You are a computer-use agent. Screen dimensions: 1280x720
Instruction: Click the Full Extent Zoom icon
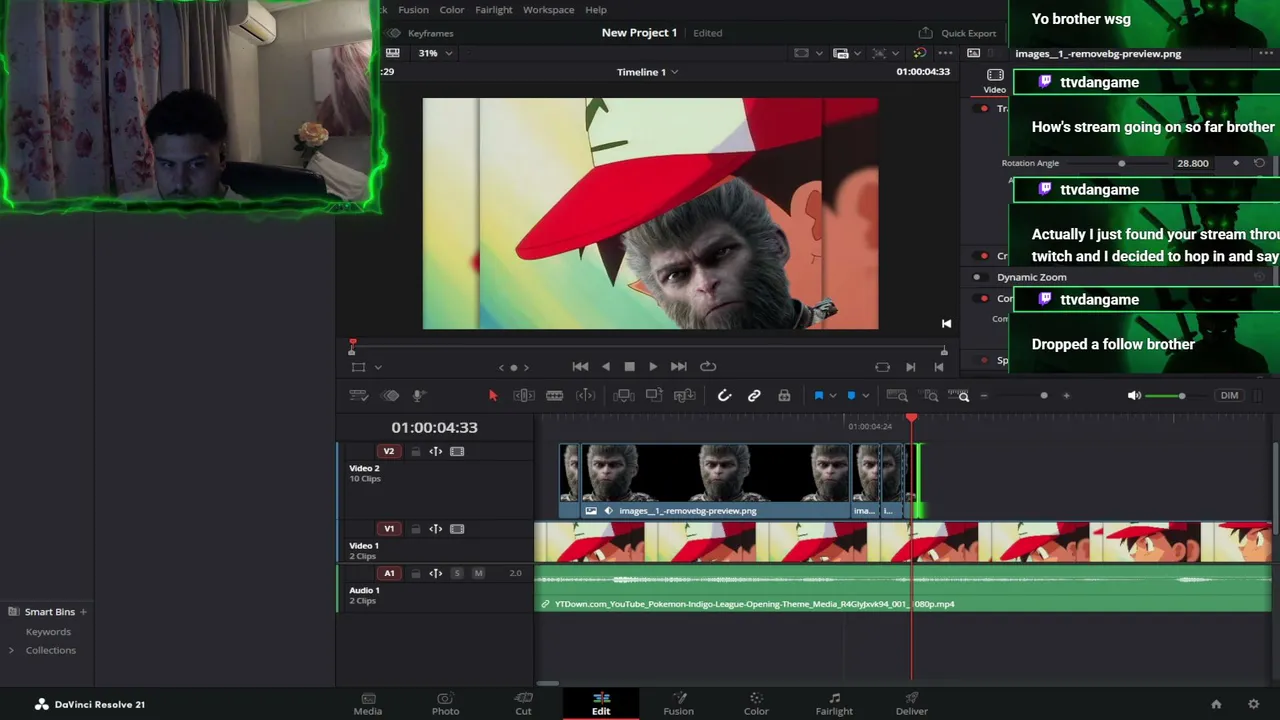(x=897, y=396)
